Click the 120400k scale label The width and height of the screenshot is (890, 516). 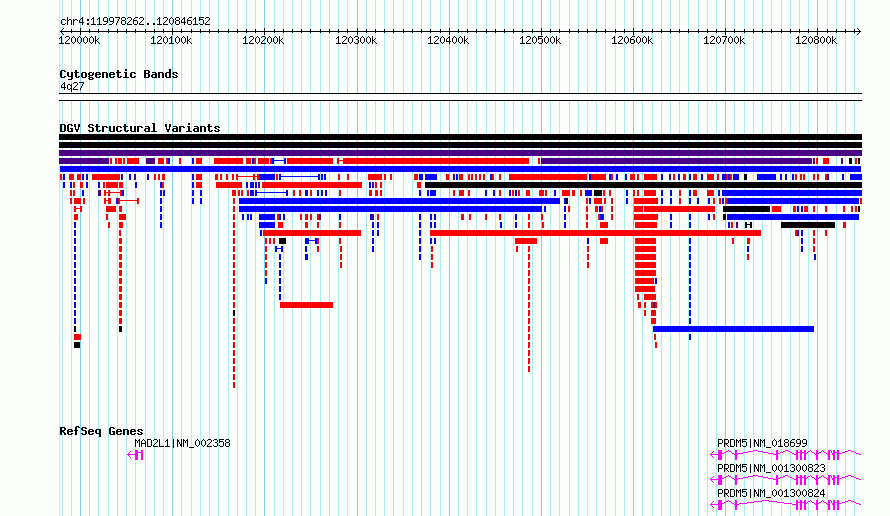click(448, 40)
